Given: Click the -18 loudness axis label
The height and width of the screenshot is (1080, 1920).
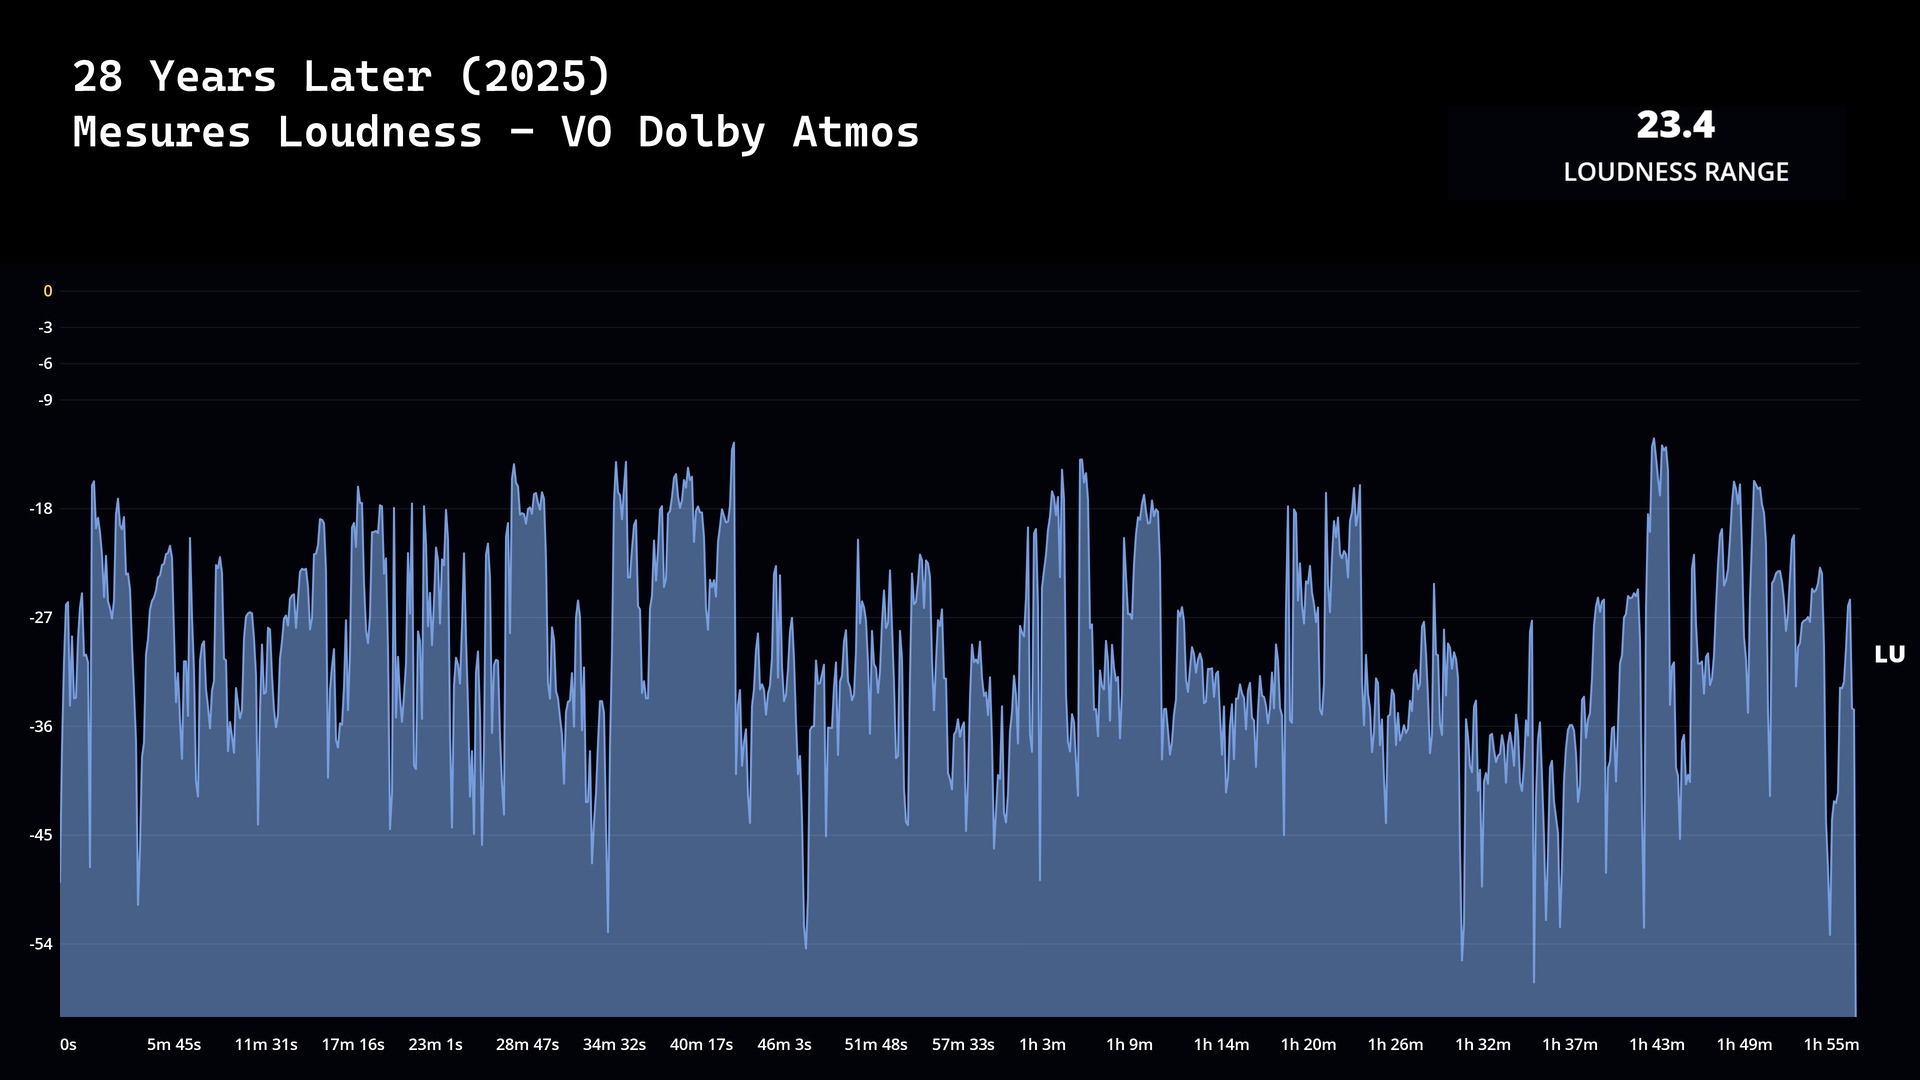Looking at the screenshot, I should point(41,509).
